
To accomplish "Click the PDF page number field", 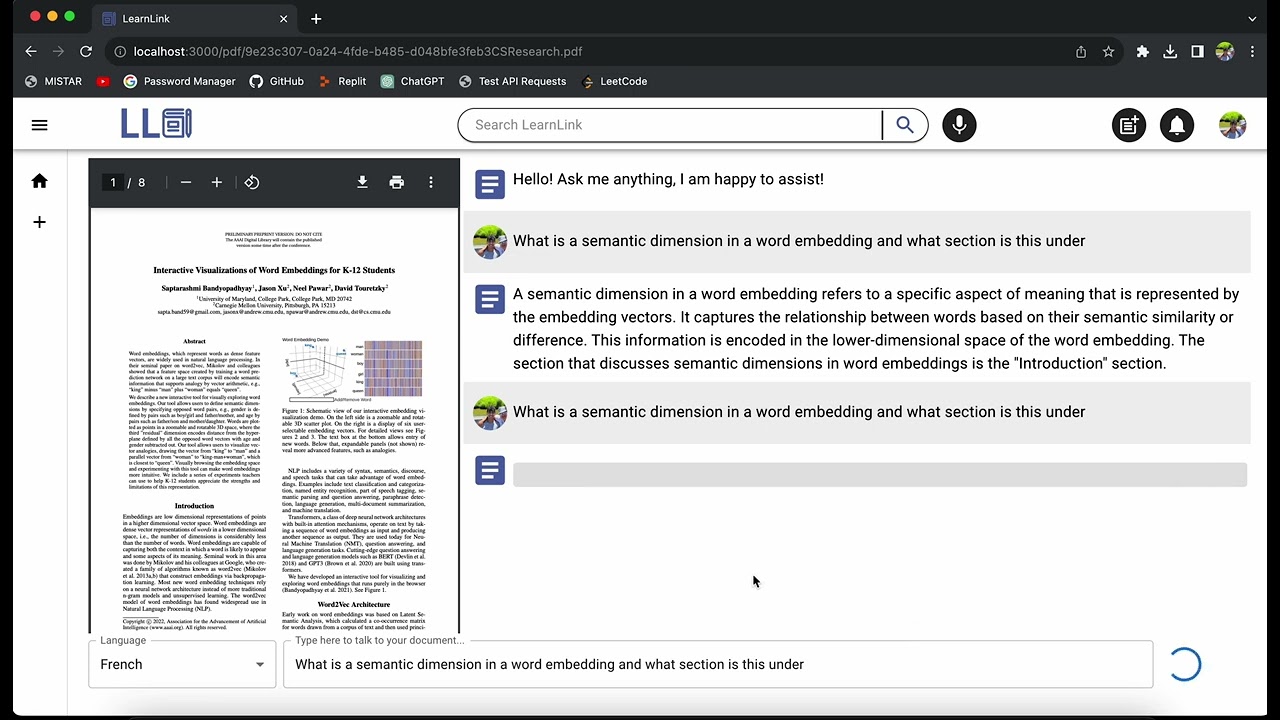I will tap(113, 182).
